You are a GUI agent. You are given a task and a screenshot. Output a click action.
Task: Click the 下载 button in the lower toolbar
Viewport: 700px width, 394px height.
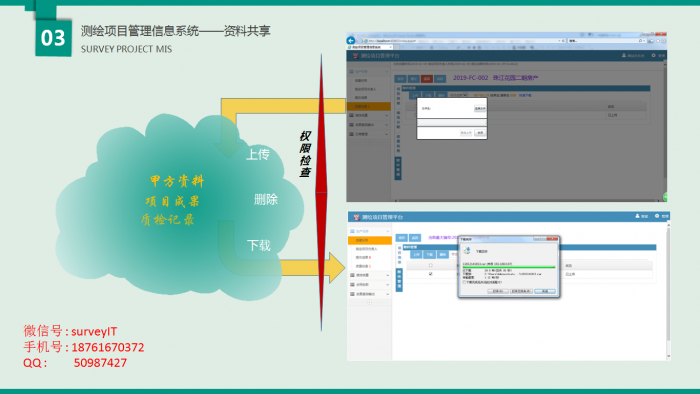click(429, 254)
